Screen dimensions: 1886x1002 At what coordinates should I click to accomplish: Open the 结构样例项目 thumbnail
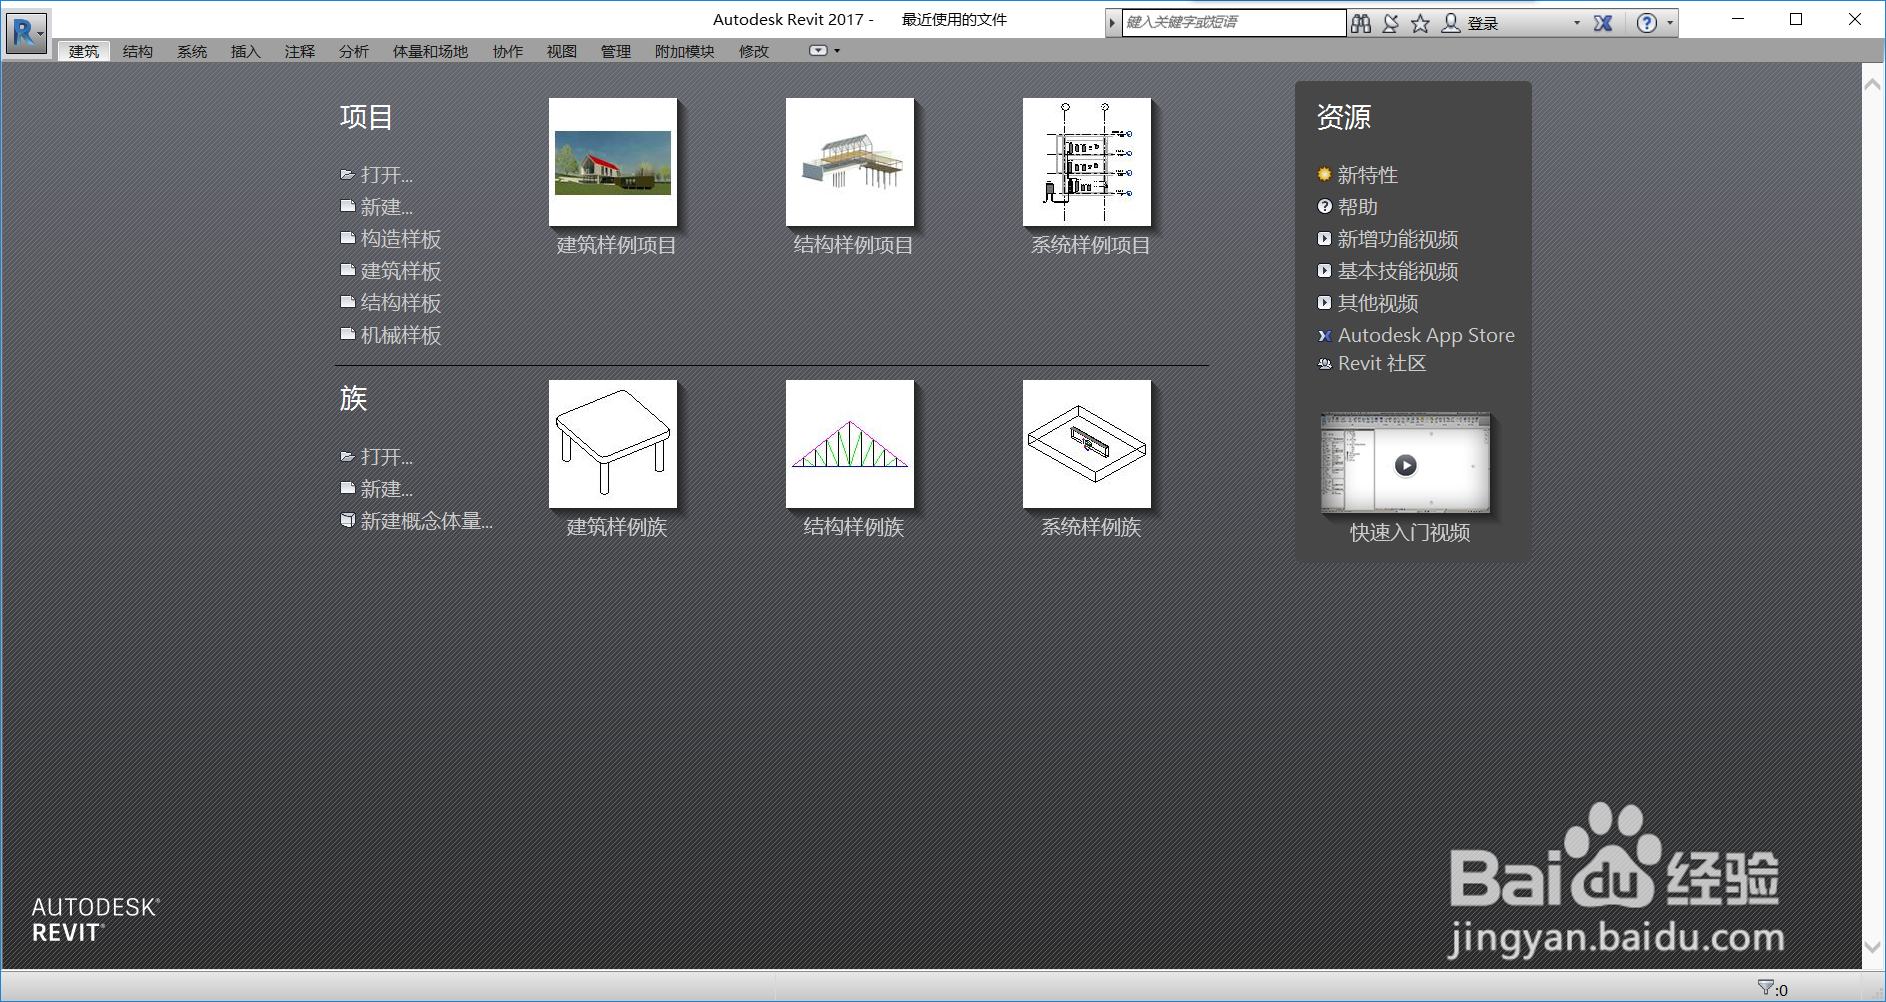click(x=850, y=162)
